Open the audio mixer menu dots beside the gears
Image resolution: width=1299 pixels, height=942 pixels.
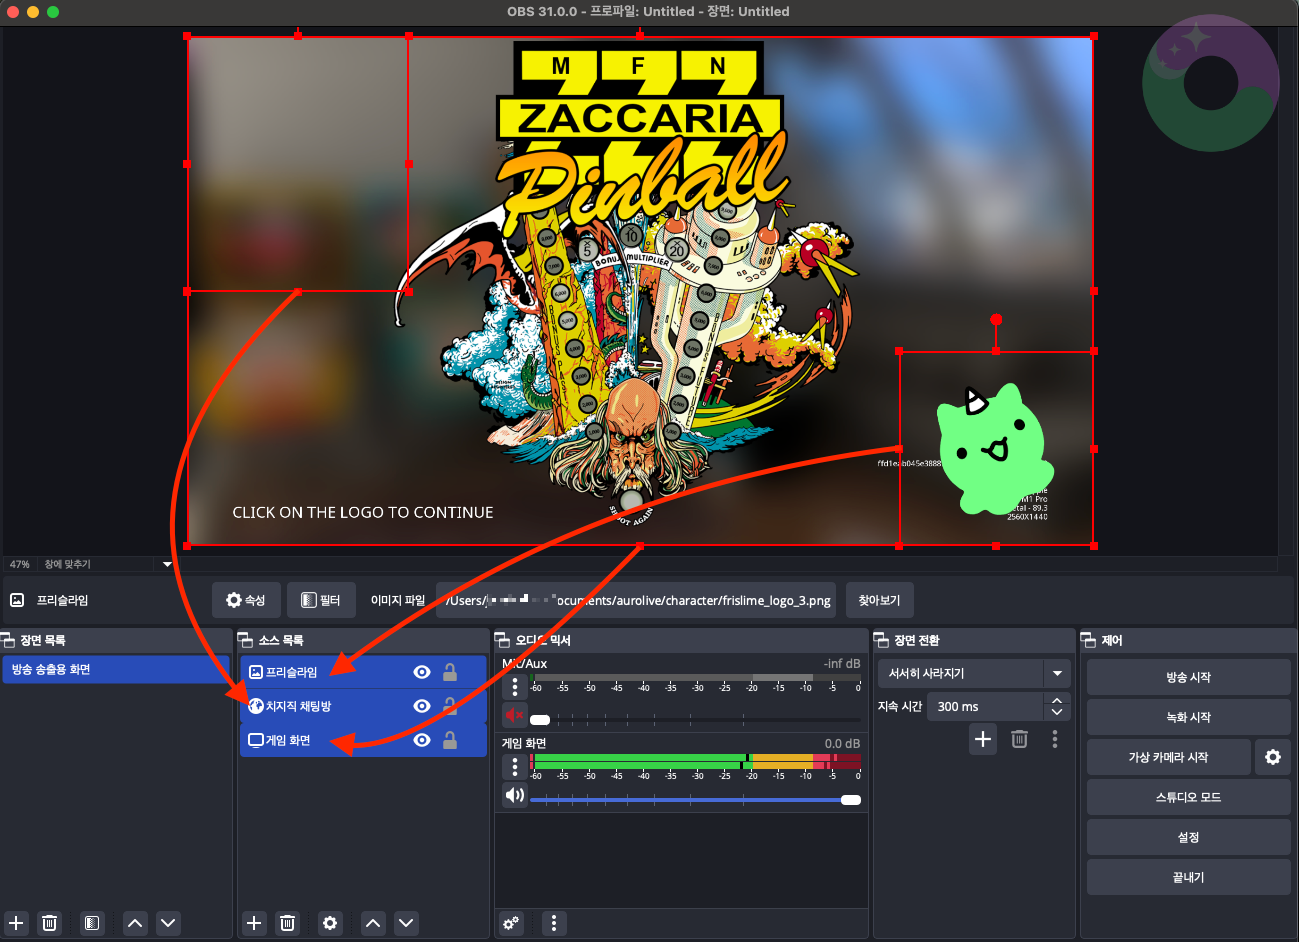(554, 923)
